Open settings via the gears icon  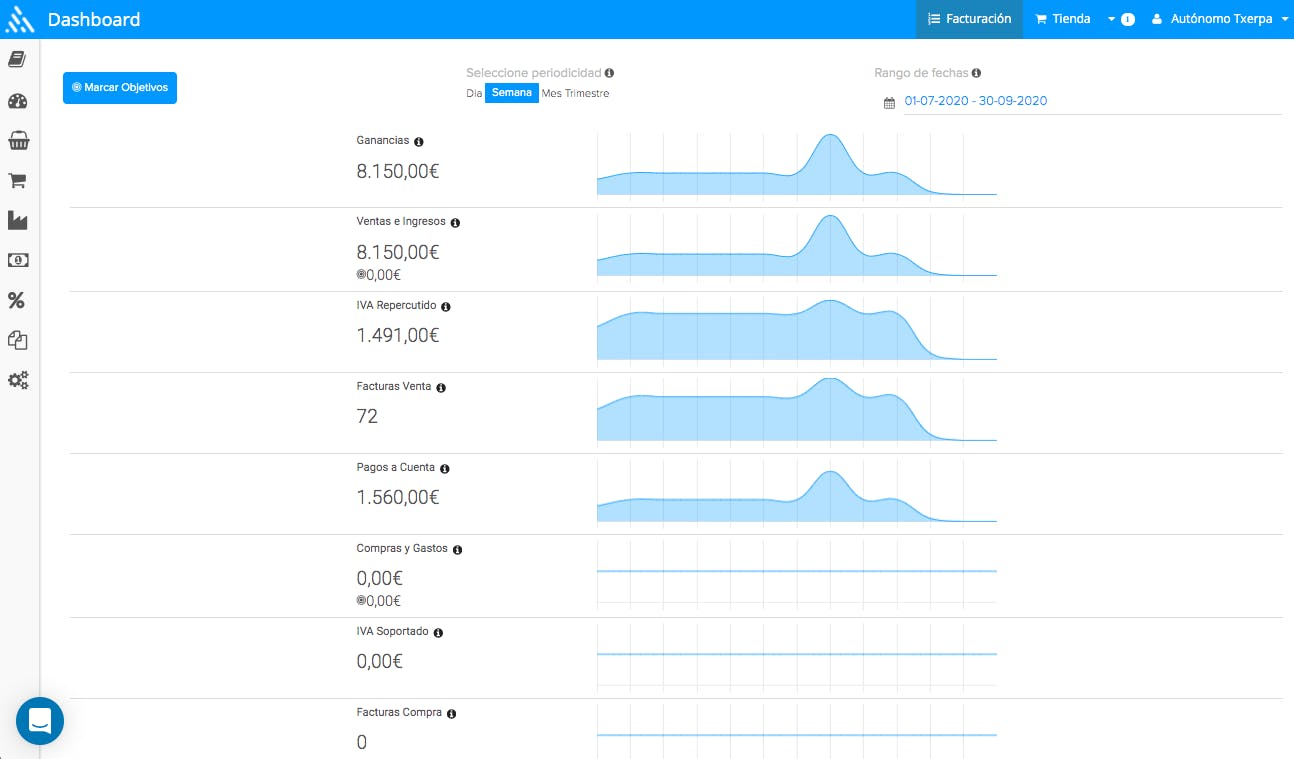(x=17, y=380)
